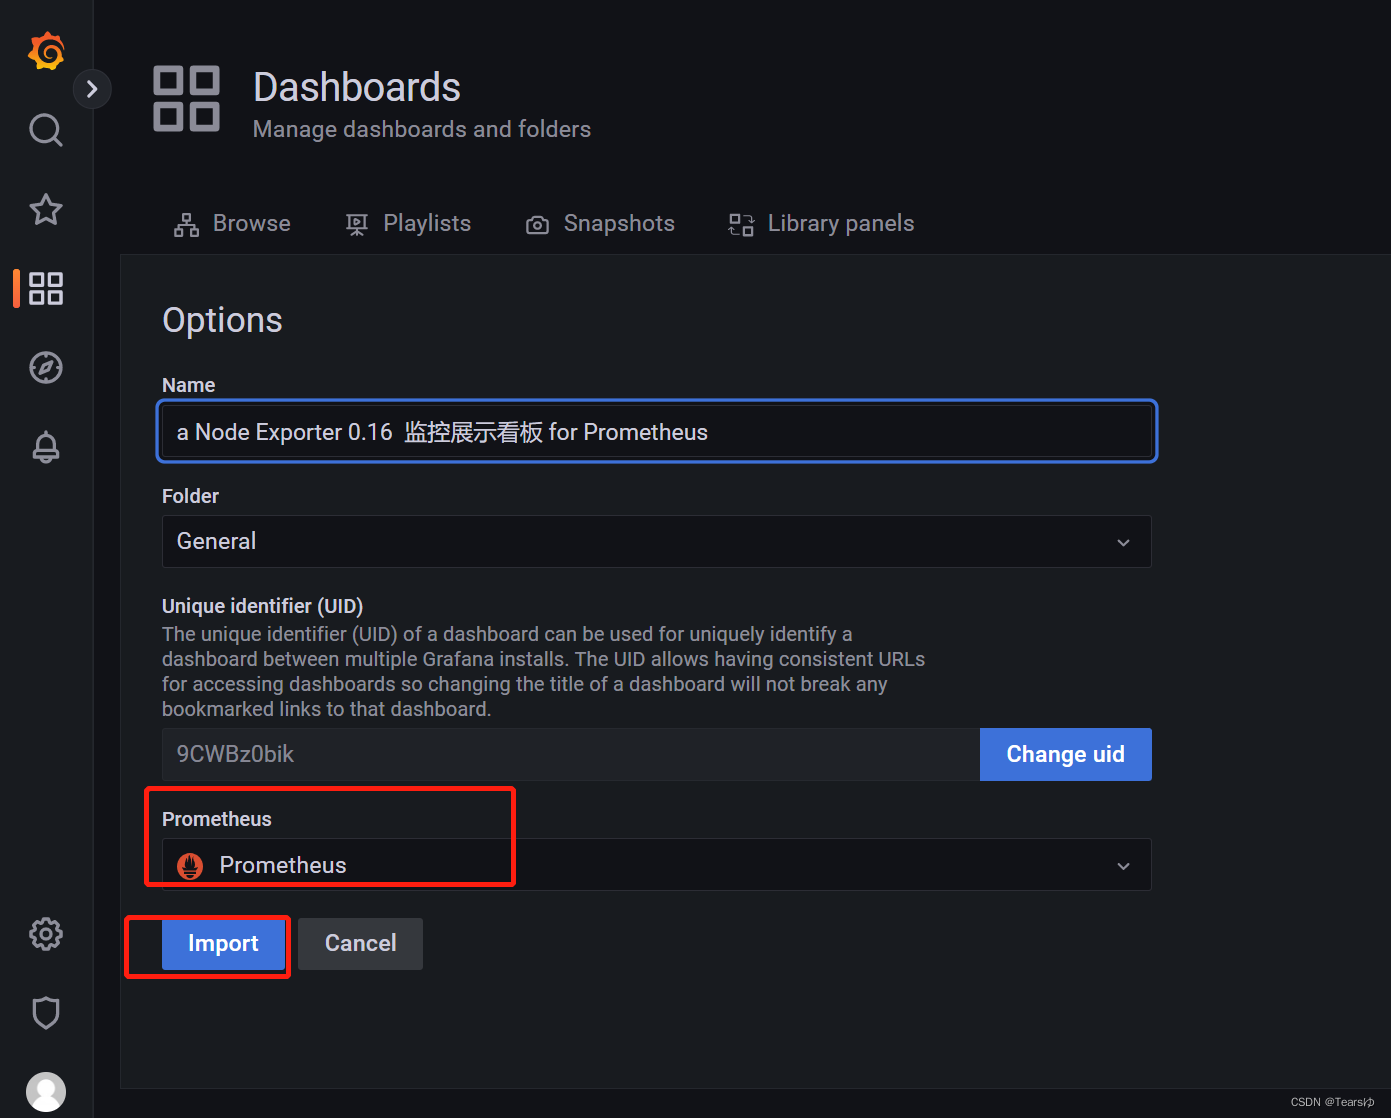
Task: Open the Dashboards grid icon in sidebar
Action: point(46,288)
